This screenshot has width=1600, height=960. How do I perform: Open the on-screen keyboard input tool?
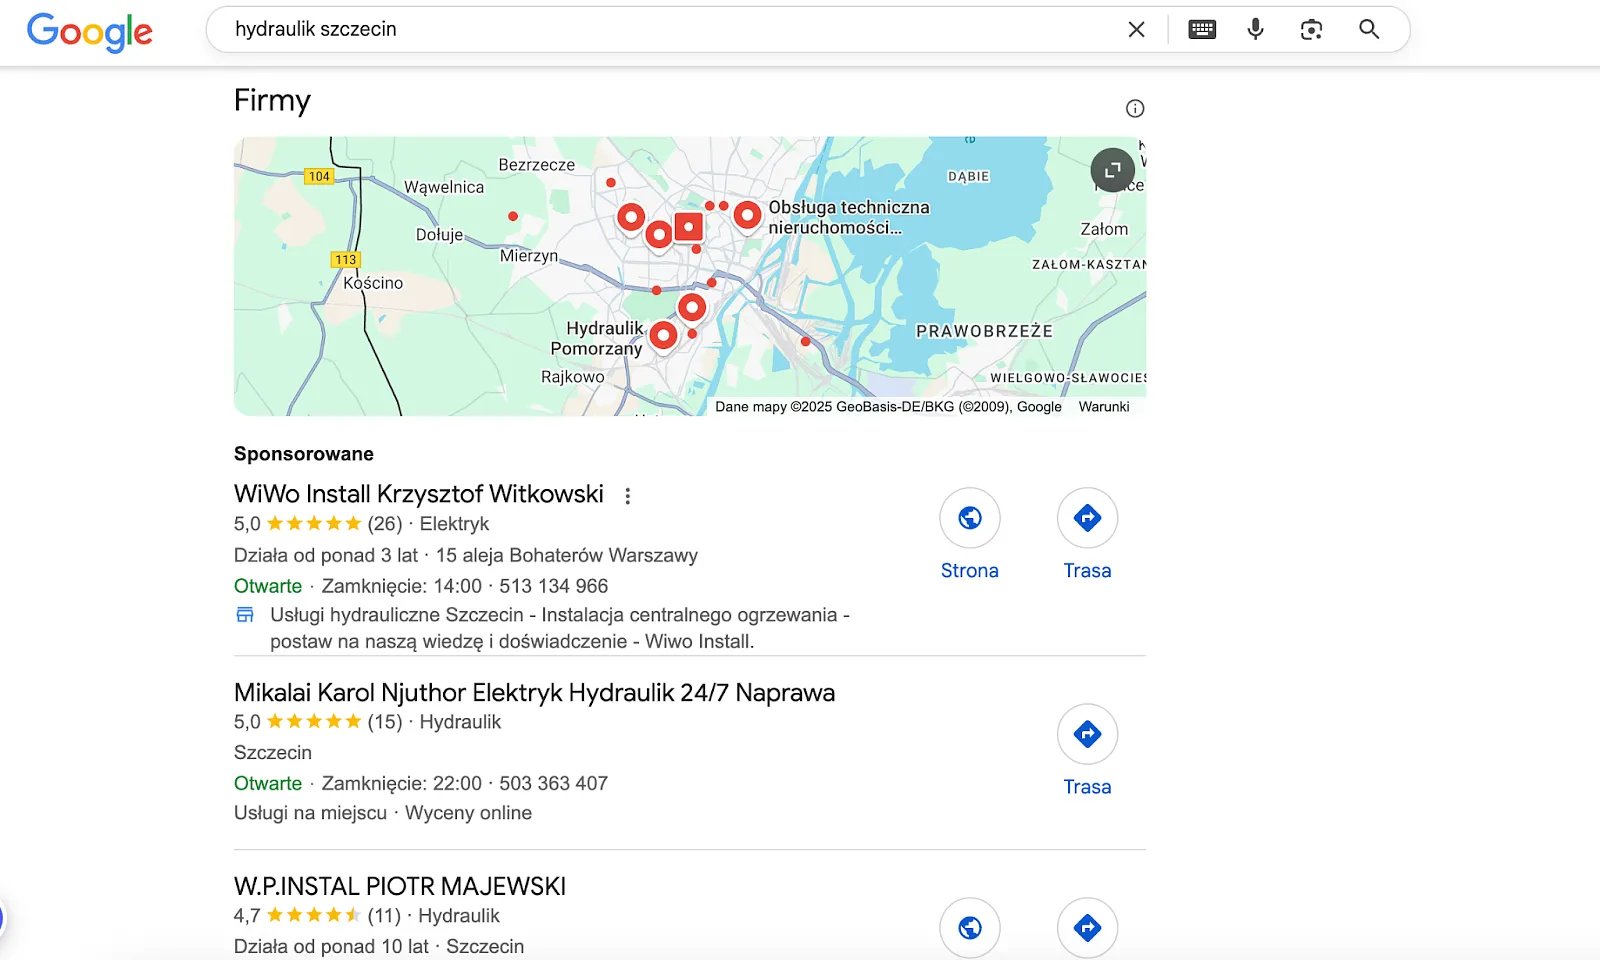pos(1202,30)
